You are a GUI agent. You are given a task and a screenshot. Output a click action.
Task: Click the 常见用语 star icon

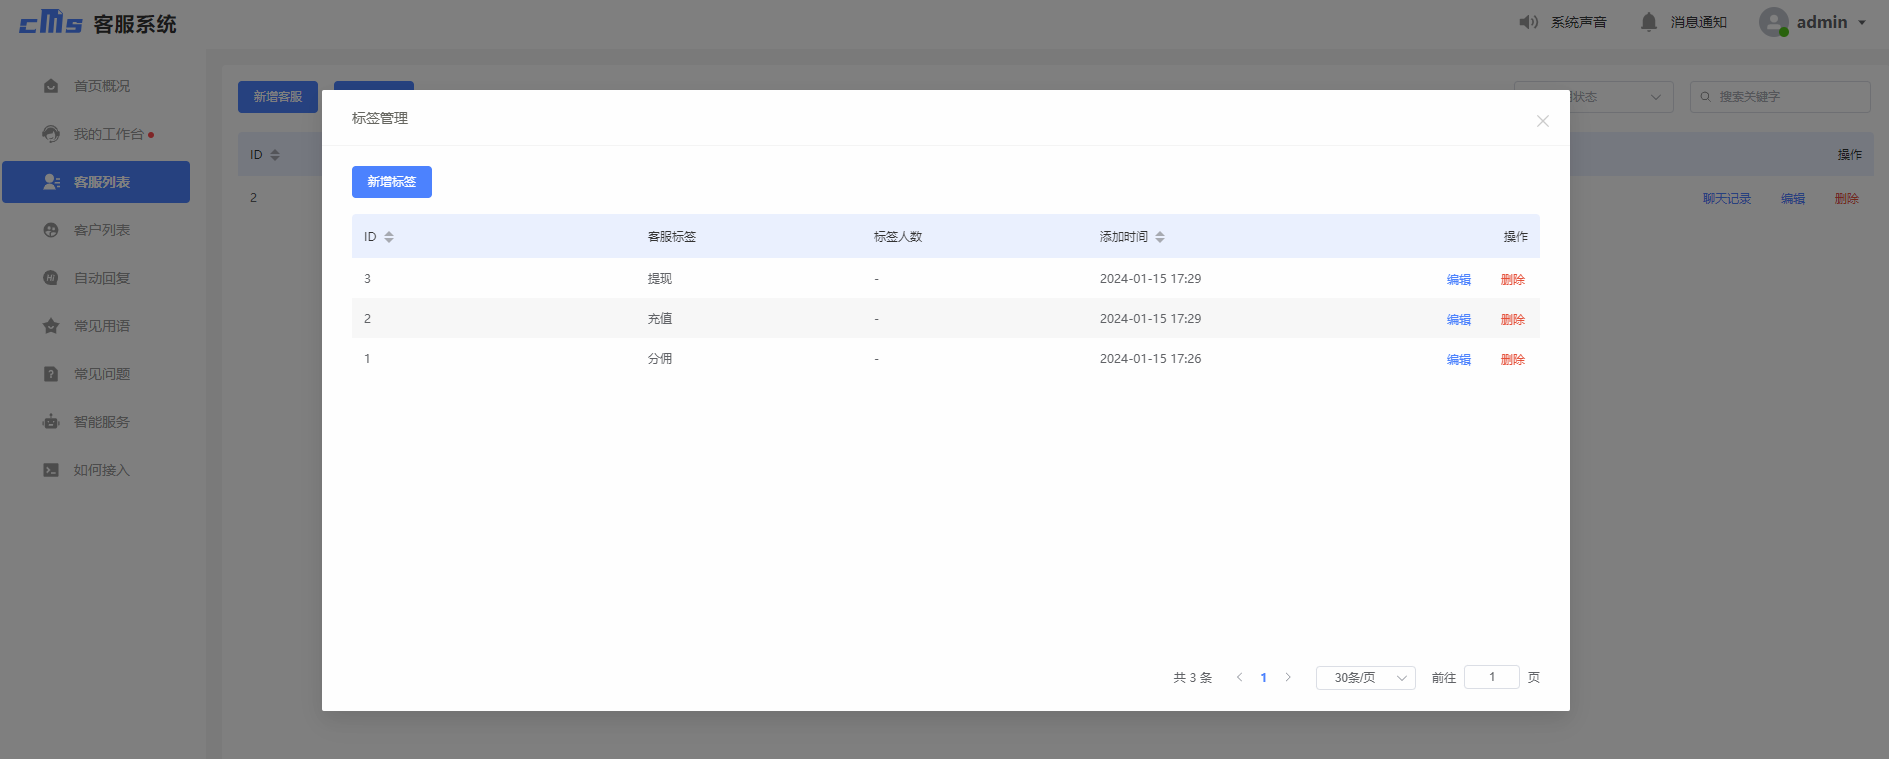[51, 326]
